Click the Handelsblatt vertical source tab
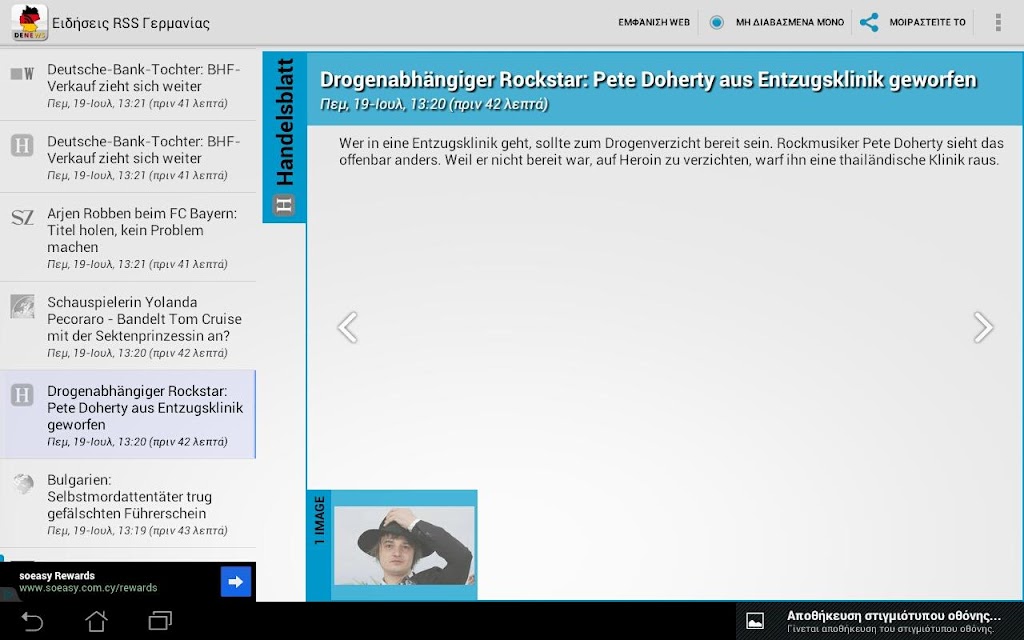Viewport: 1024px width, 640px height. pos(284,137)
